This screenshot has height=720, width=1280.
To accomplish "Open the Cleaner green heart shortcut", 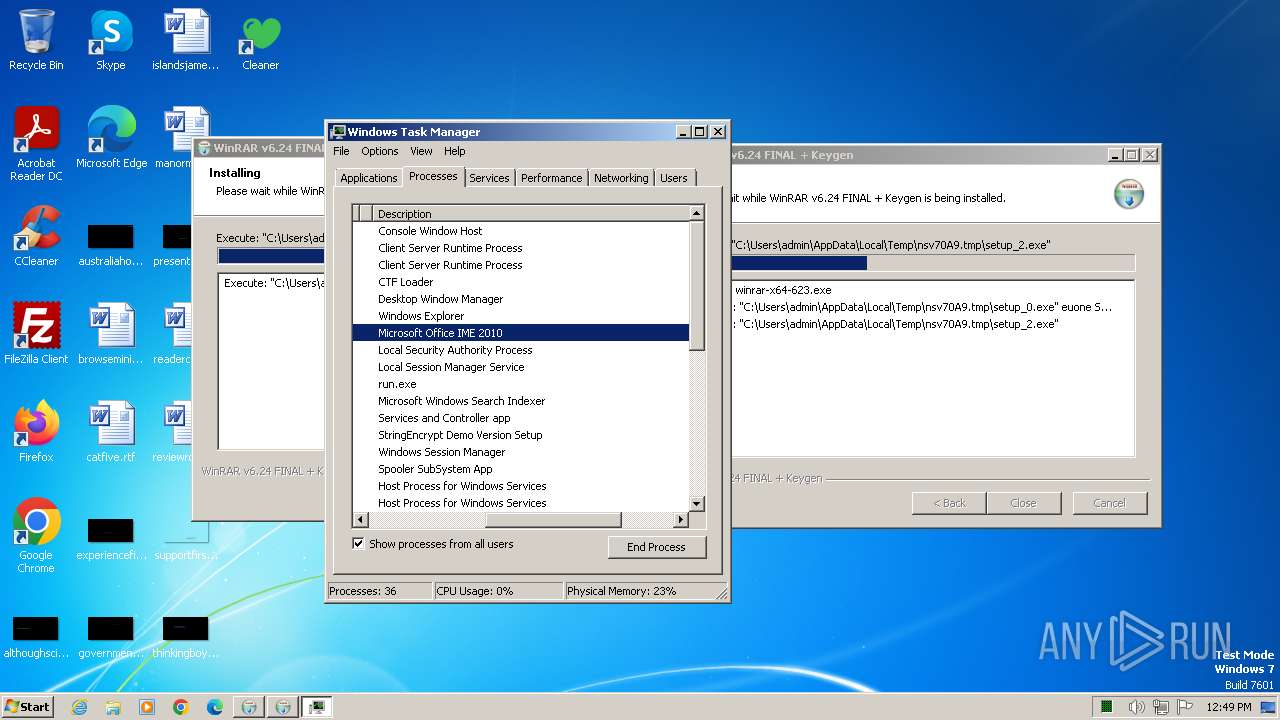I will [260, 40].
